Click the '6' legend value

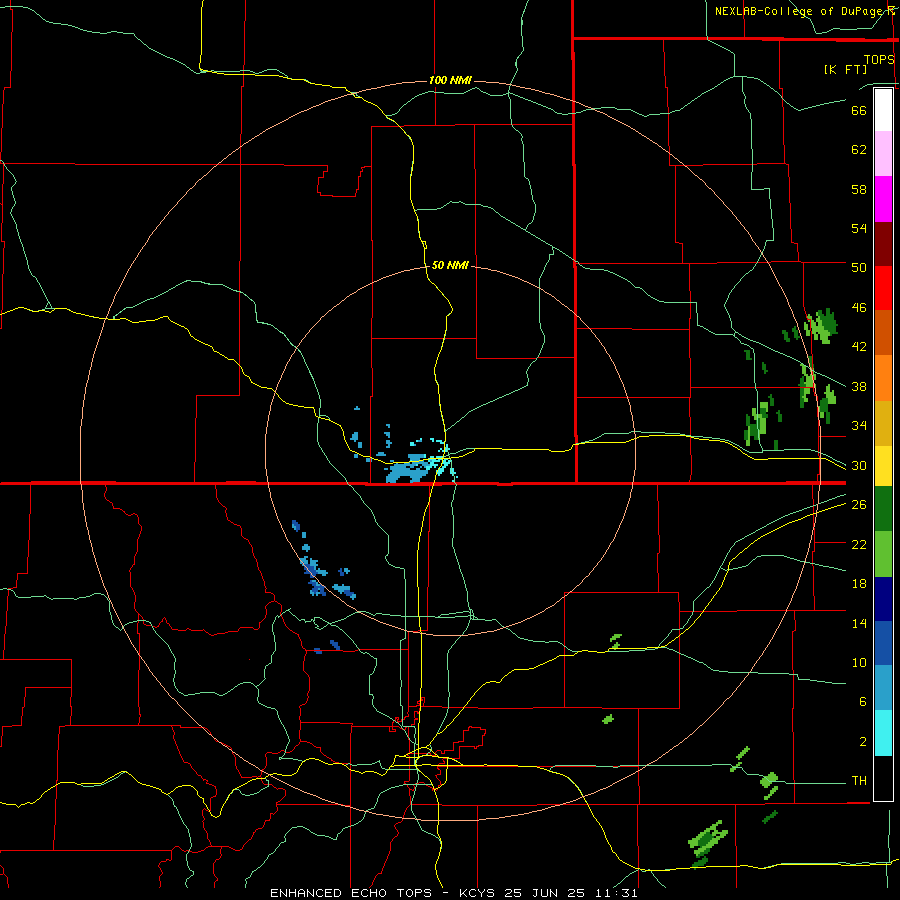(x=863, y=702)
